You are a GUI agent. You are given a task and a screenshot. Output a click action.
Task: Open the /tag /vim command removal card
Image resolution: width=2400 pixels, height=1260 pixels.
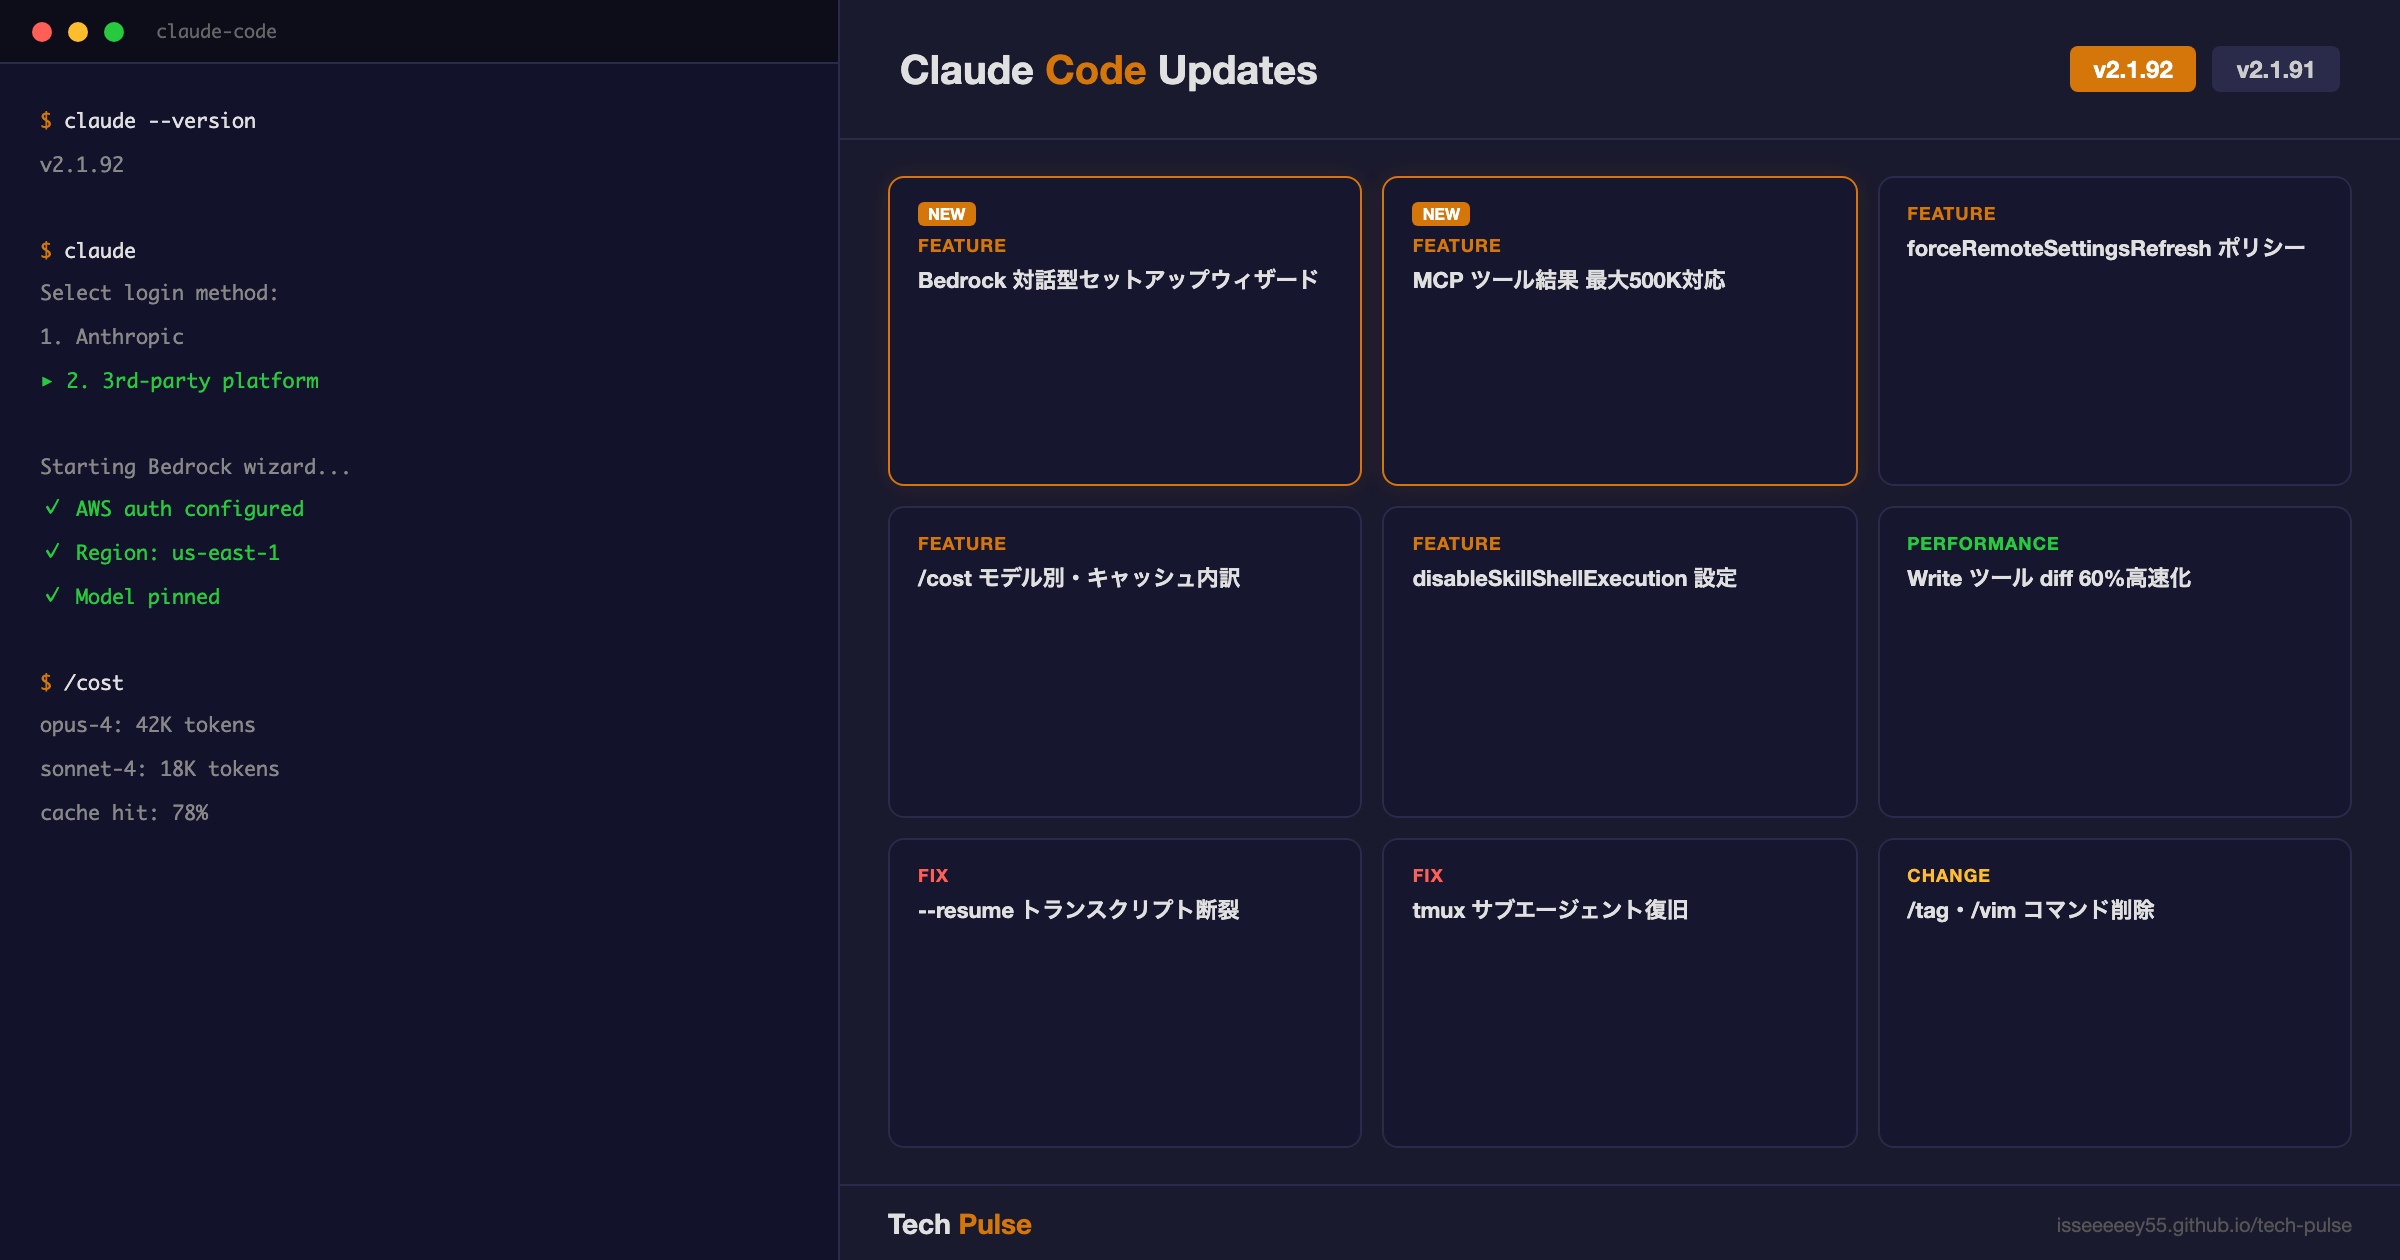click(x=2114, y=992)
